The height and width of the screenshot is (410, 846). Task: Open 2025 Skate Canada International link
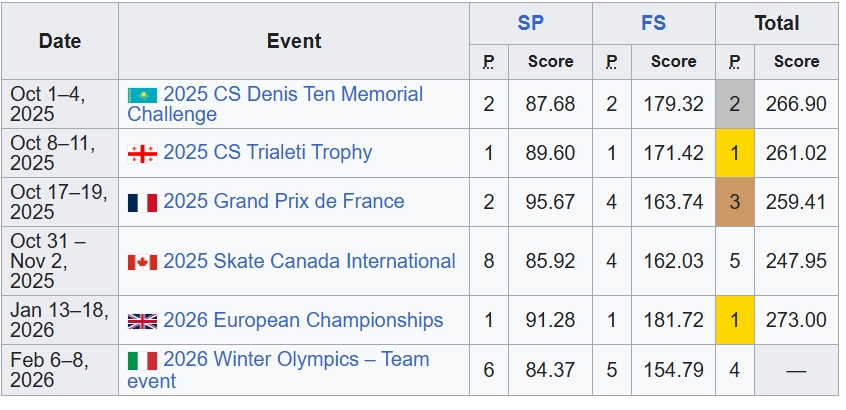[309, 262]
